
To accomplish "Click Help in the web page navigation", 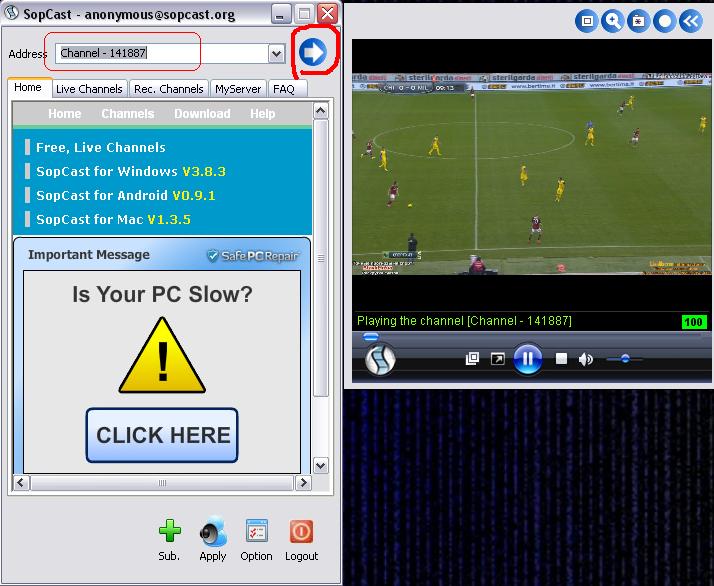I will coord(262,113).
